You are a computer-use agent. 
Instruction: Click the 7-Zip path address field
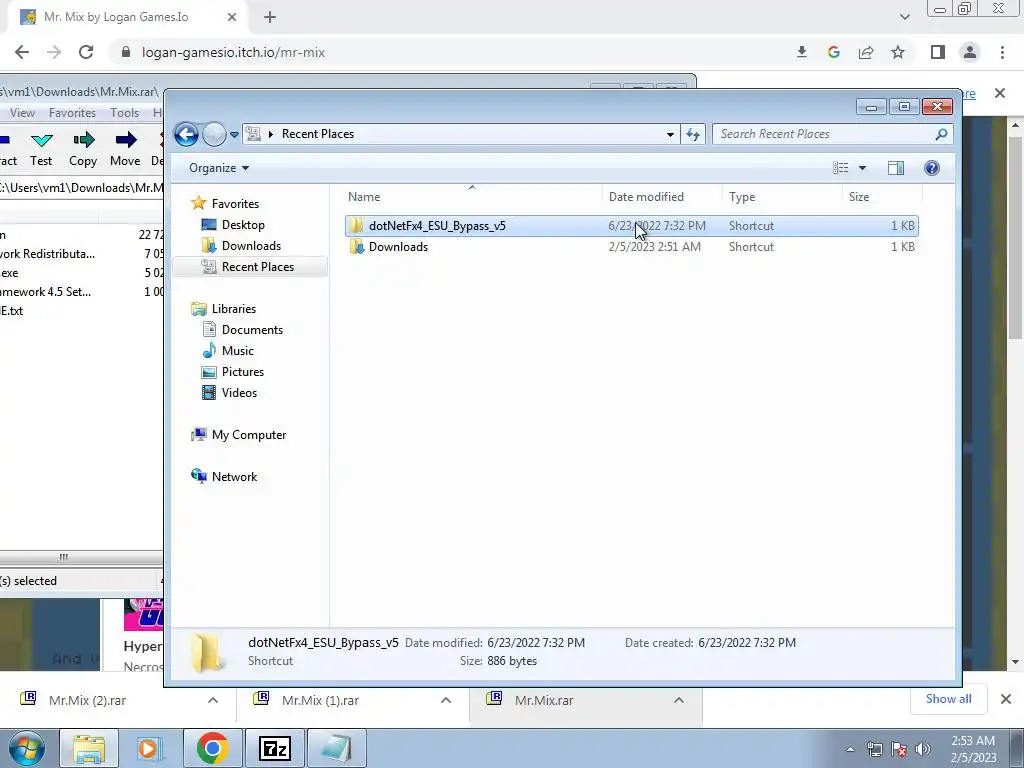82,188
